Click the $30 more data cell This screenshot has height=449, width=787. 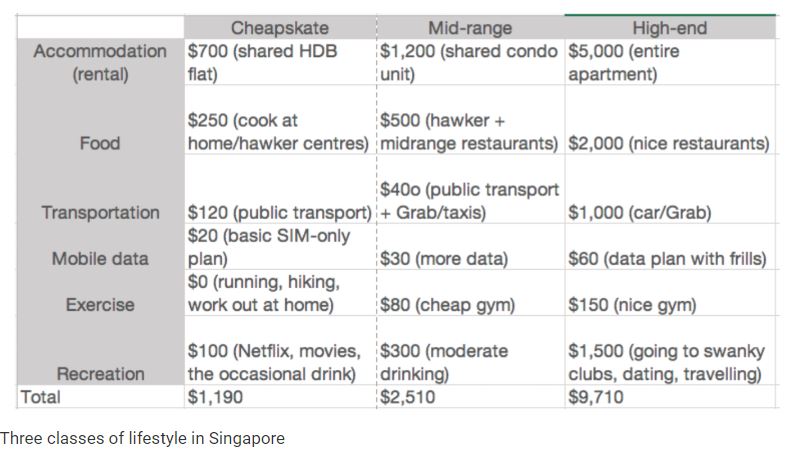coord(470,247)
